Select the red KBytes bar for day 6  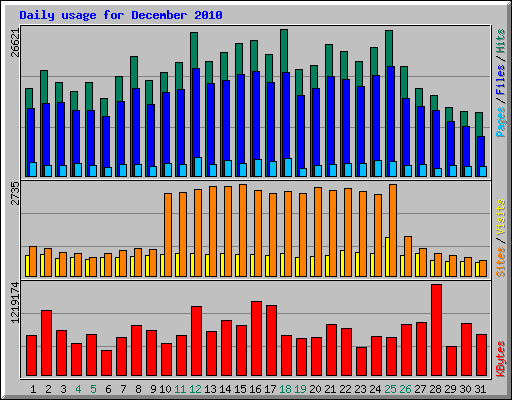point(106,363)
